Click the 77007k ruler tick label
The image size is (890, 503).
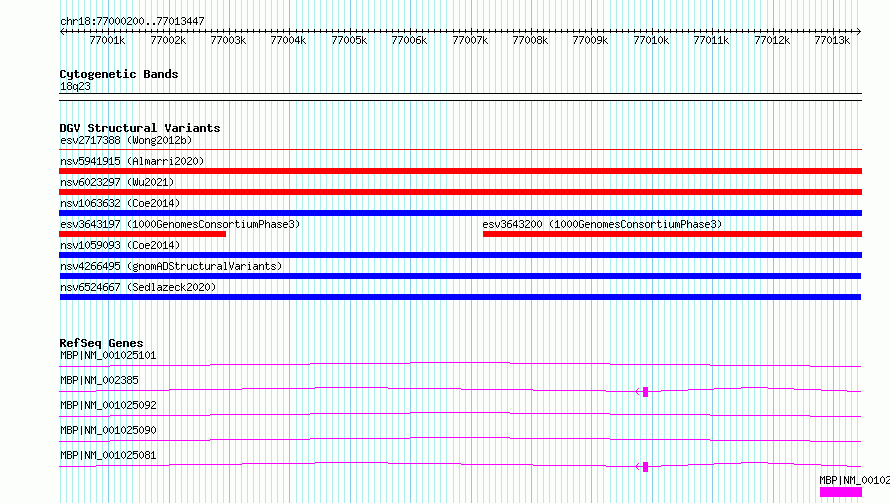coord(470,40)
